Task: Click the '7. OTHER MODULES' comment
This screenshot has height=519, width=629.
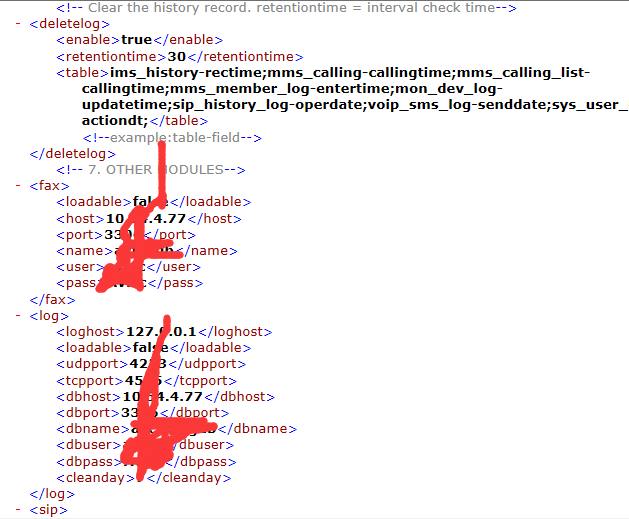Action: pos(150,170)
